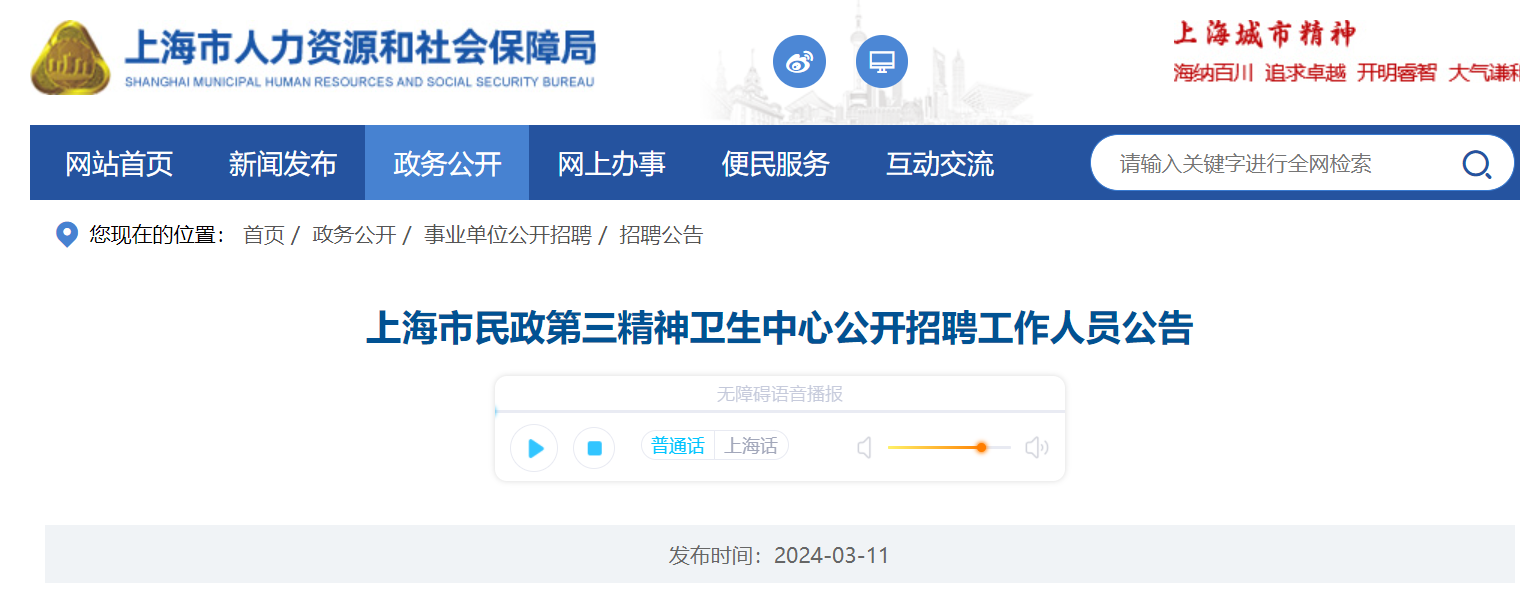Viewport: 1520px width, 611px height.
Task: Click the blue location pin icon
Action: (x=66, y=236)
